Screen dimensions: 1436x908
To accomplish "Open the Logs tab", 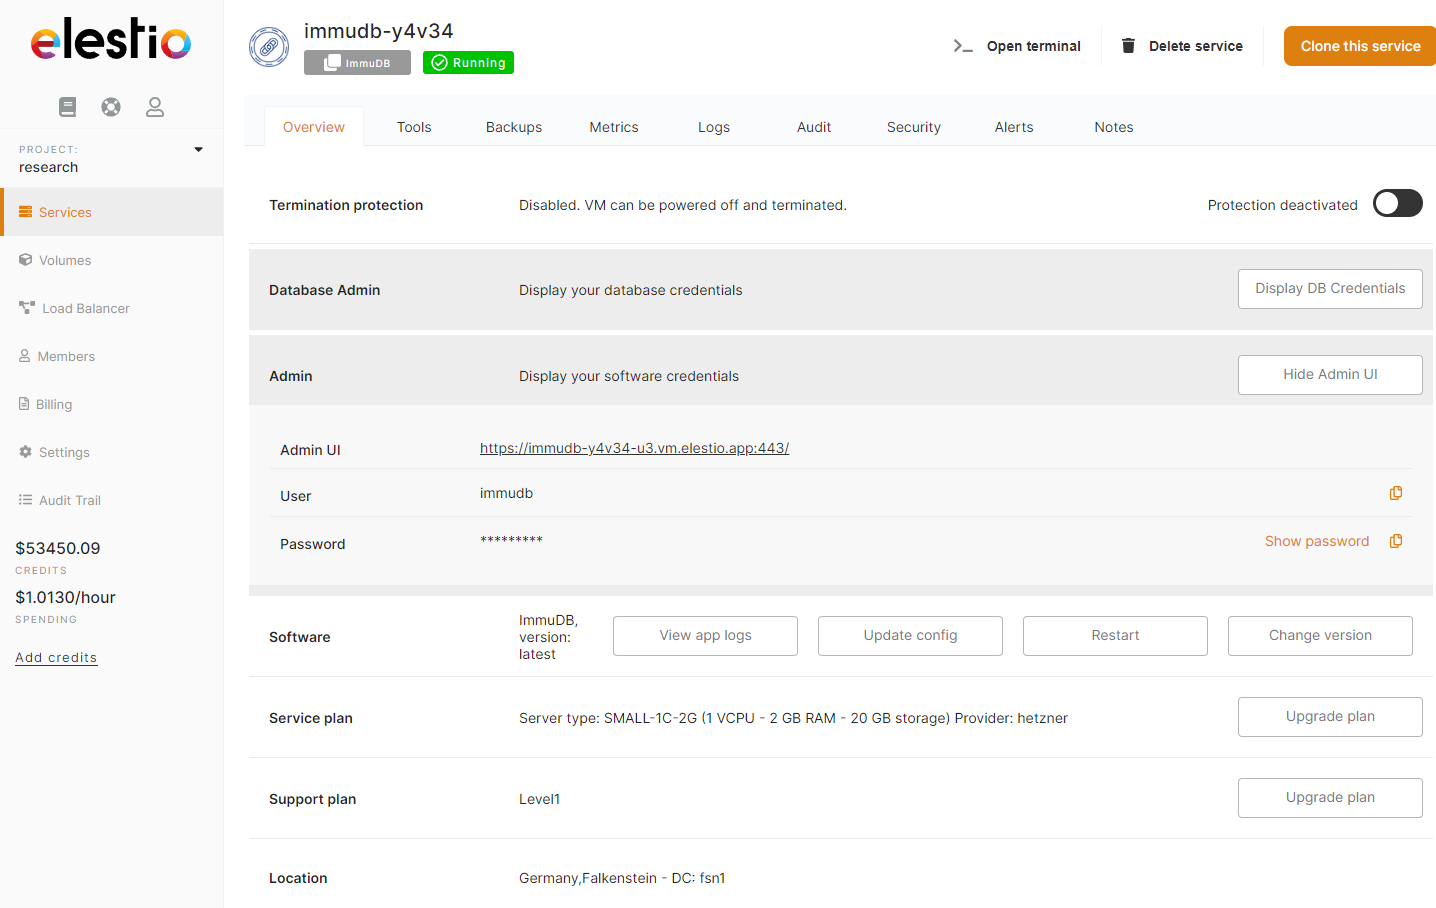I will point(714,127).
